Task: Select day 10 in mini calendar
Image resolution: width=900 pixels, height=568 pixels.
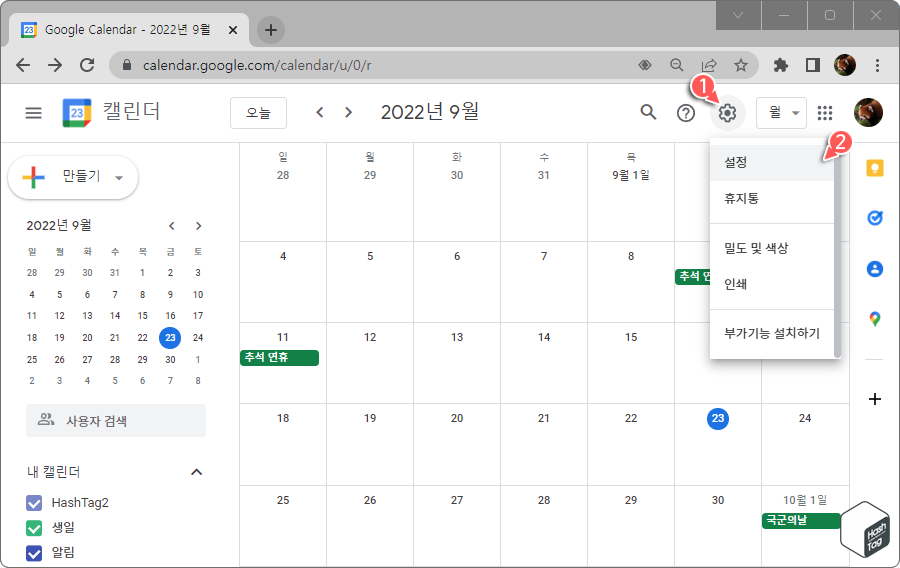Action: [x=197, y=294]
